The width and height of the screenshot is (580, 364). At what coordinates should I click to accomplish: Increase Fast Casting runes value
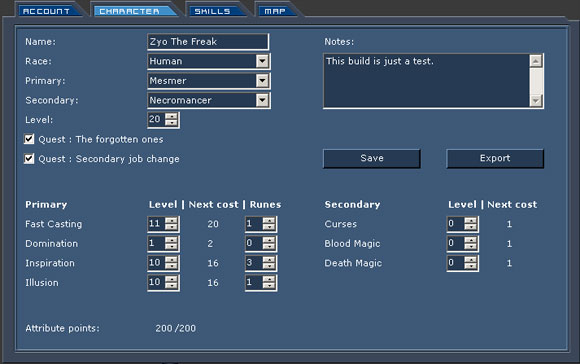pyautogui.click(x=269, y=220)
